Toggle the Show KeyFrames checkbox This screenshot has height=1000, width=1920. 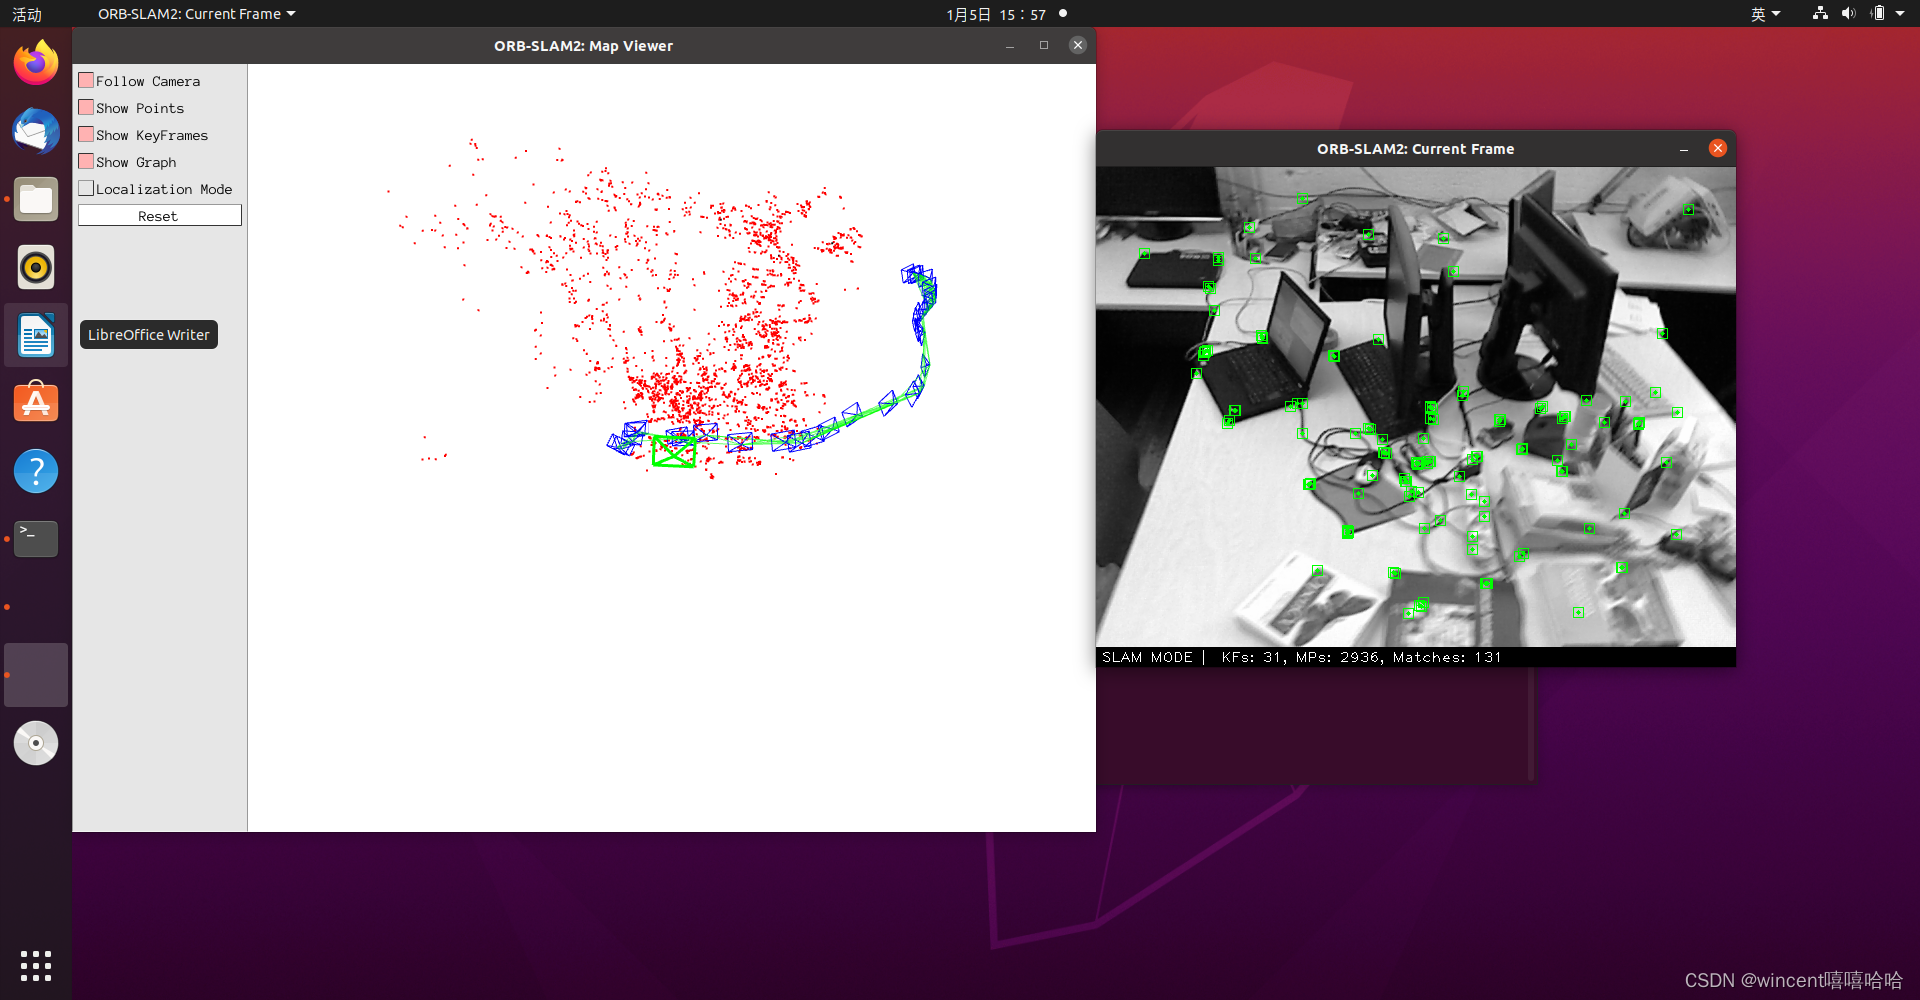point(86,135)
